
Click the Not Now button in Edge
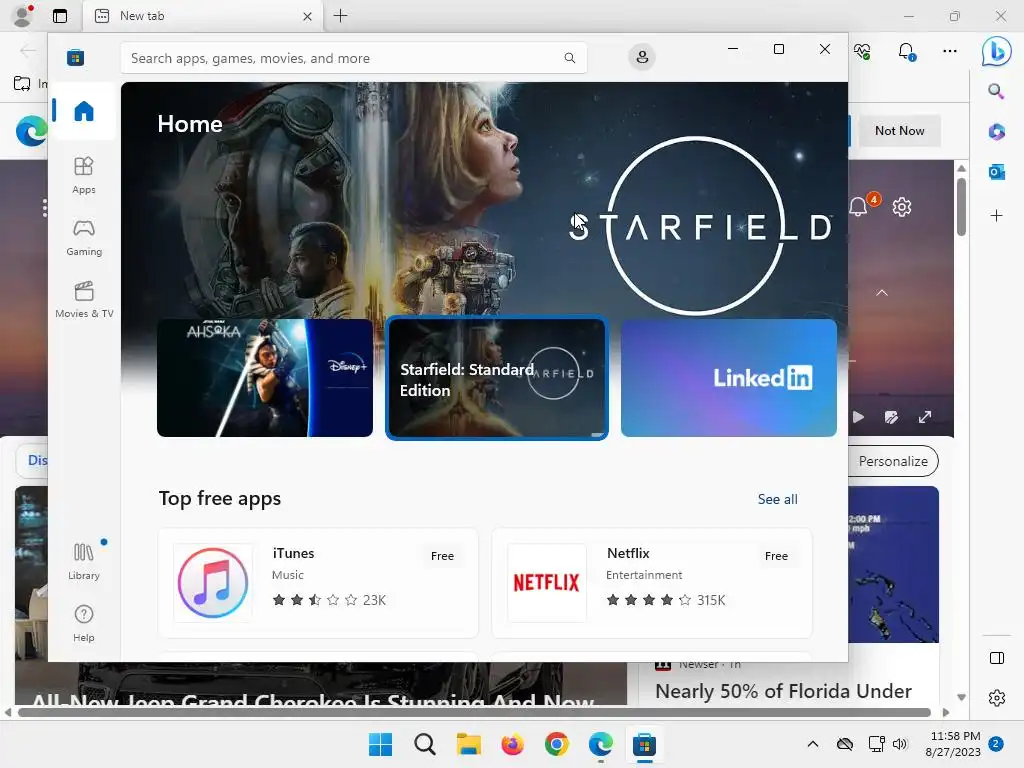click(899, 131)
